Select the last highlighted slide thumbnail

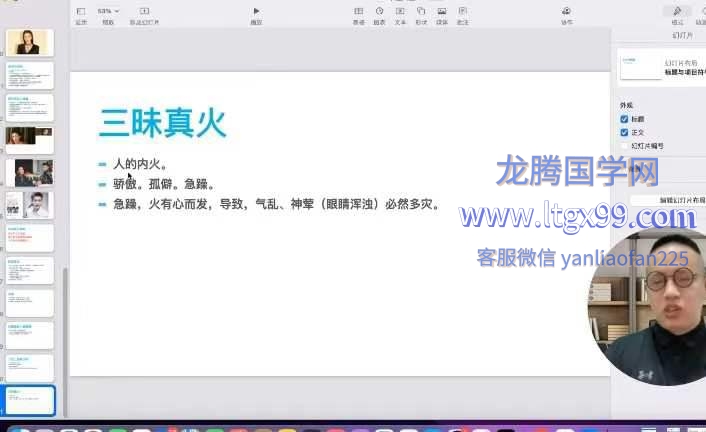[30, 400]
